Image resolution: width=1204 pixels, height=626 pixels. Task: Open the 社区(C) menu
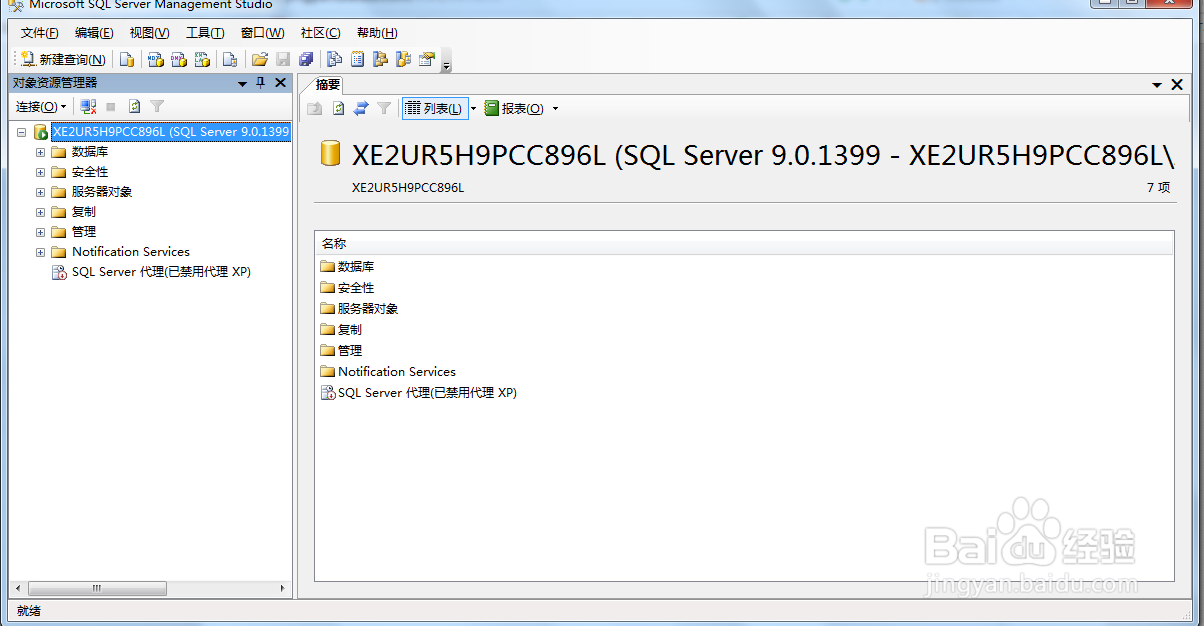[320, 33]
